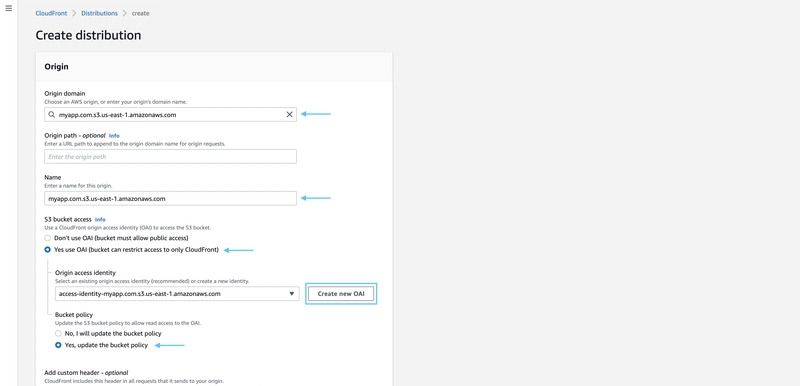
Task: Click the Bucket policy label
Action: (x=74, y=315)
